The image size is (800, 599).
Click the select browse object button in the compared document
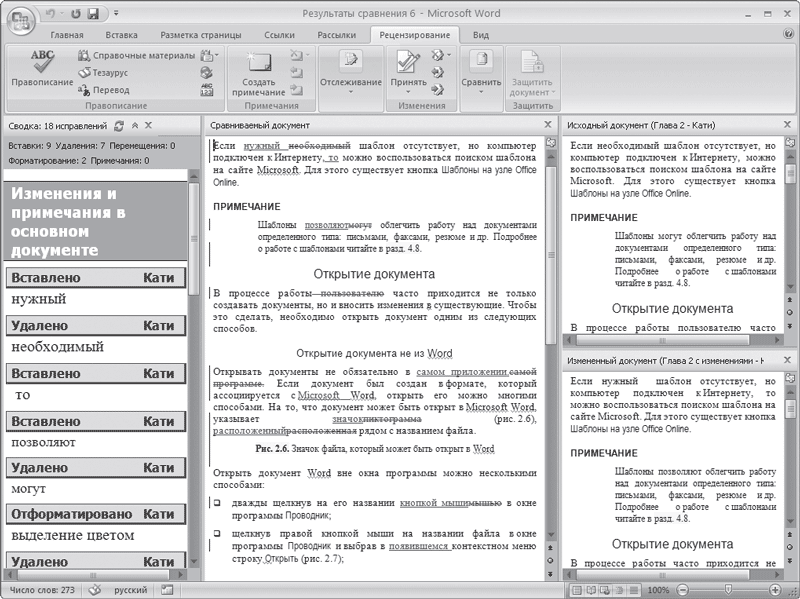(551, 560)
